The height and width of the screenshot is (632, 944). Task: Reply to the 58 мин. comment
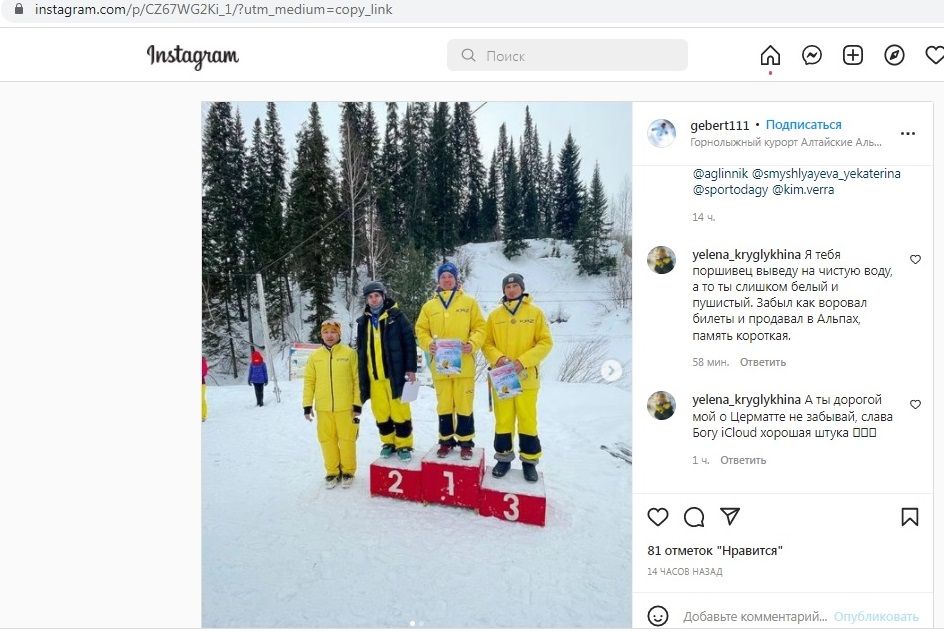pyautogui.click(x=762, y=362)
